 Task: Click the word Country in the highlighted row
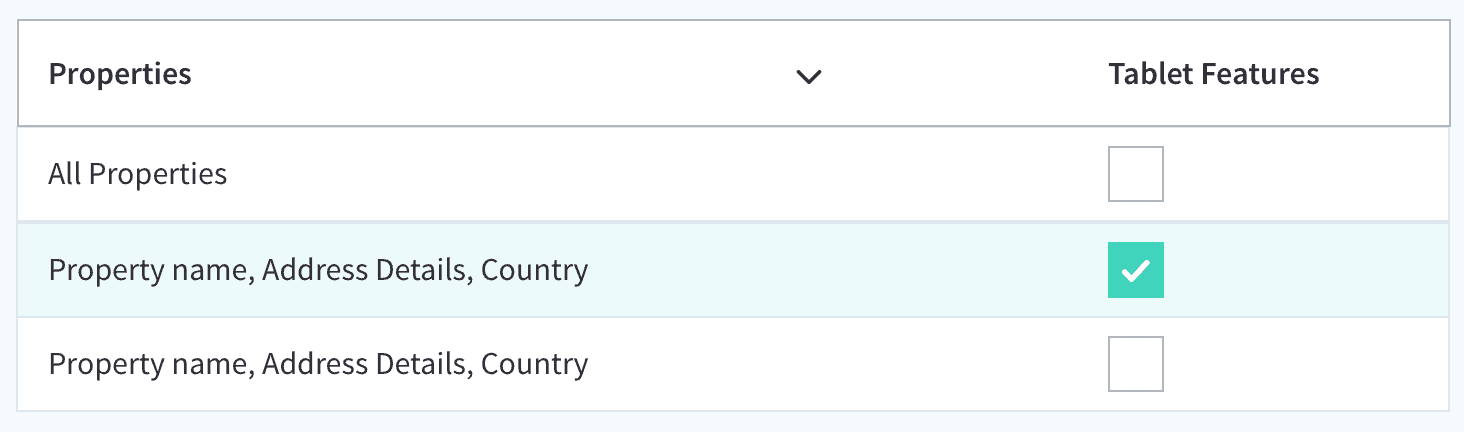tap(534, 270)
